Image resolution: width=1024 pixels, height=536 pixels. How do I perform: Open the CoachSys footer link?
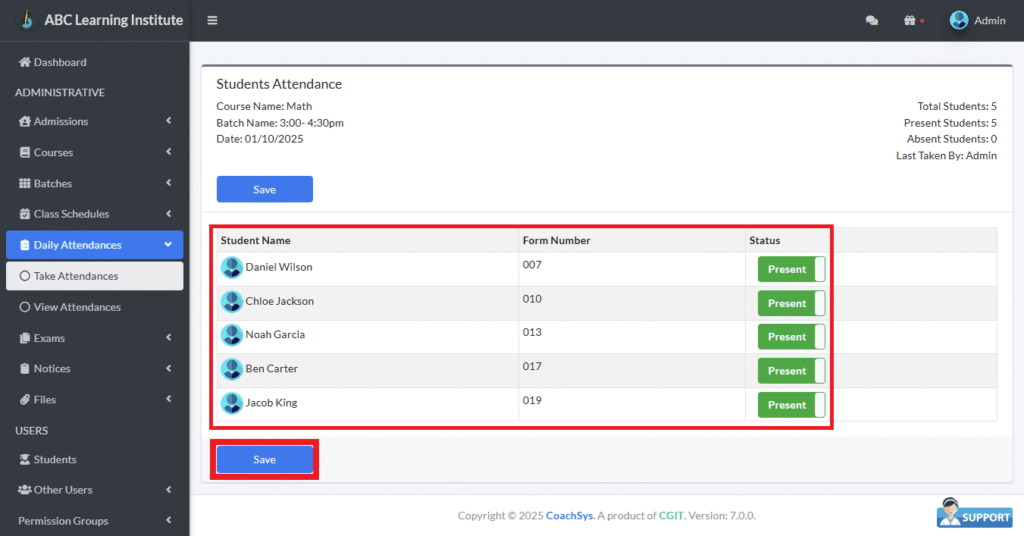click(569, 516)
